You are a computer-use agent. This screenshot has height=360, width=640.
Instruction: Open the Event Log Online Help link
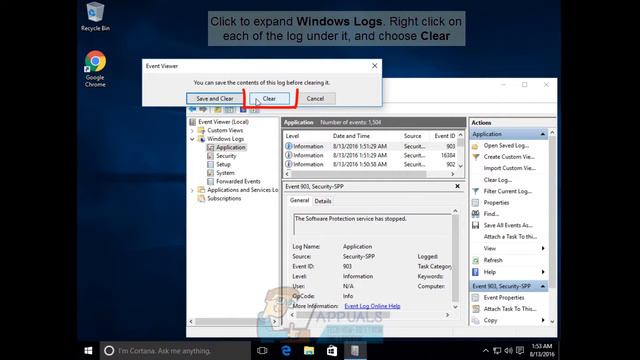click(372, 306)
